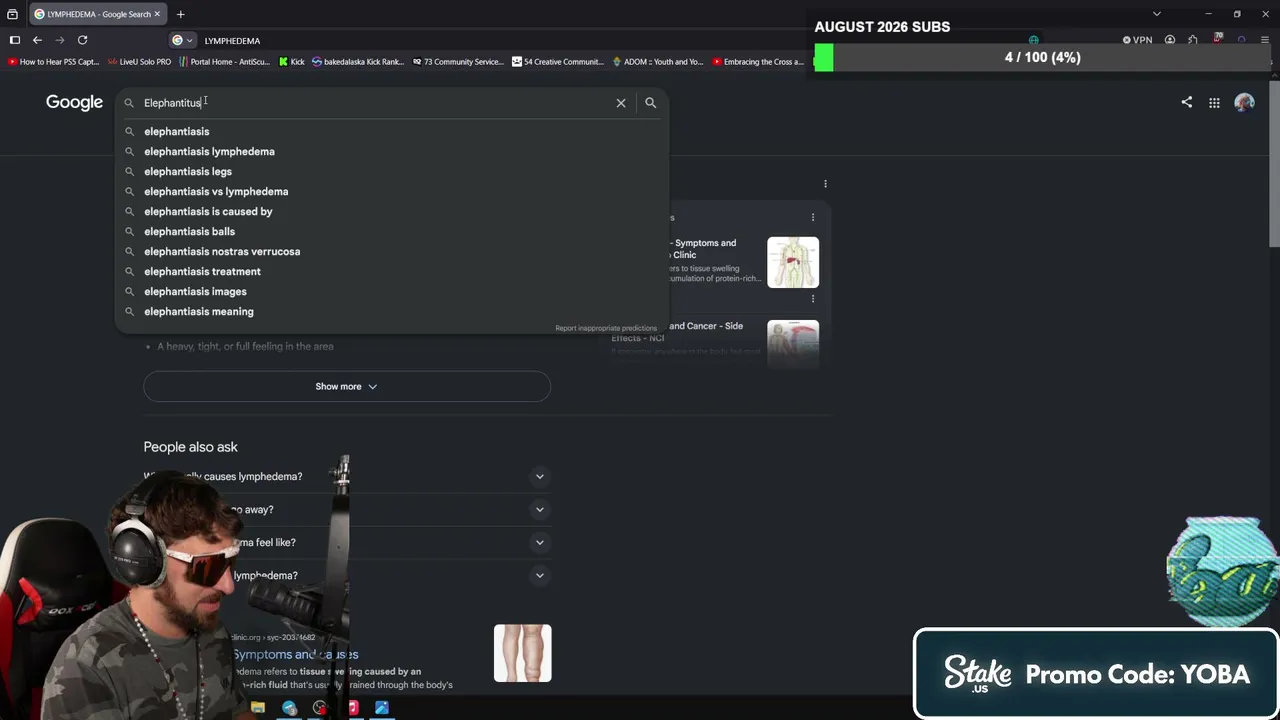Click the Google logo
This screenshot has width=1280, height=720.
click(75, 102)
